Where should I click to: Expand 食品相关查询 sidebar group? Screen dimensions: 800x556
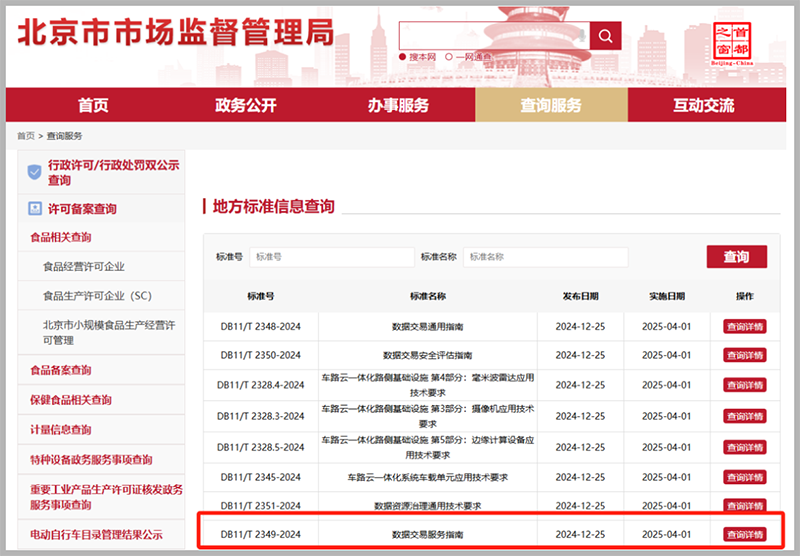click(61, 237)
